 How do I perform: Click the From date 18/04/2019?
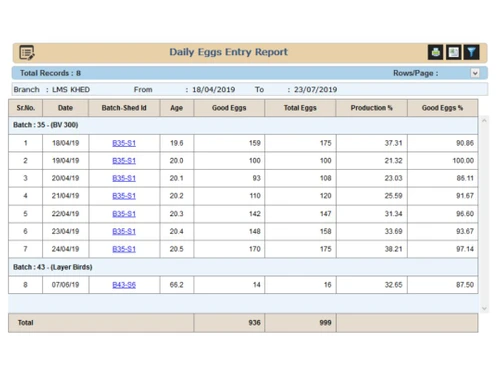(214, 90)
